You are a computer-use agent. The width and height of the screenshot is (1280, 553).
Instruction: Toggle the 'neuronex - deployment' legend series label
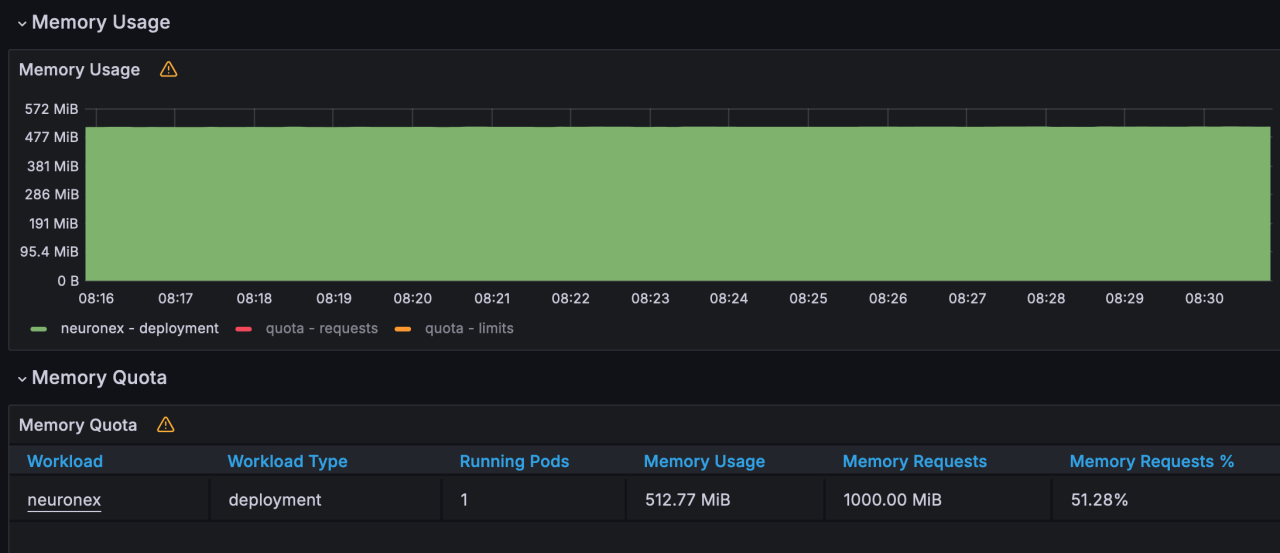click(x=139, y=328)
